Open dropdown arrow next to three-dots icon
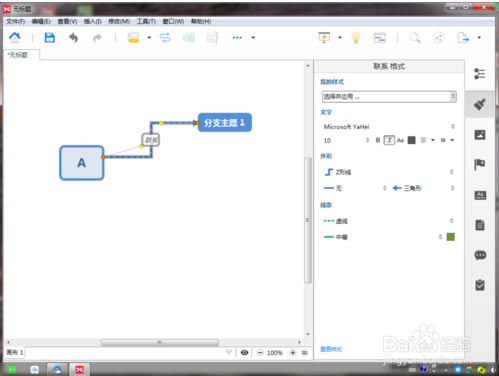The height and width of the screenshot is (376, 499). click(x=253, y=37)
